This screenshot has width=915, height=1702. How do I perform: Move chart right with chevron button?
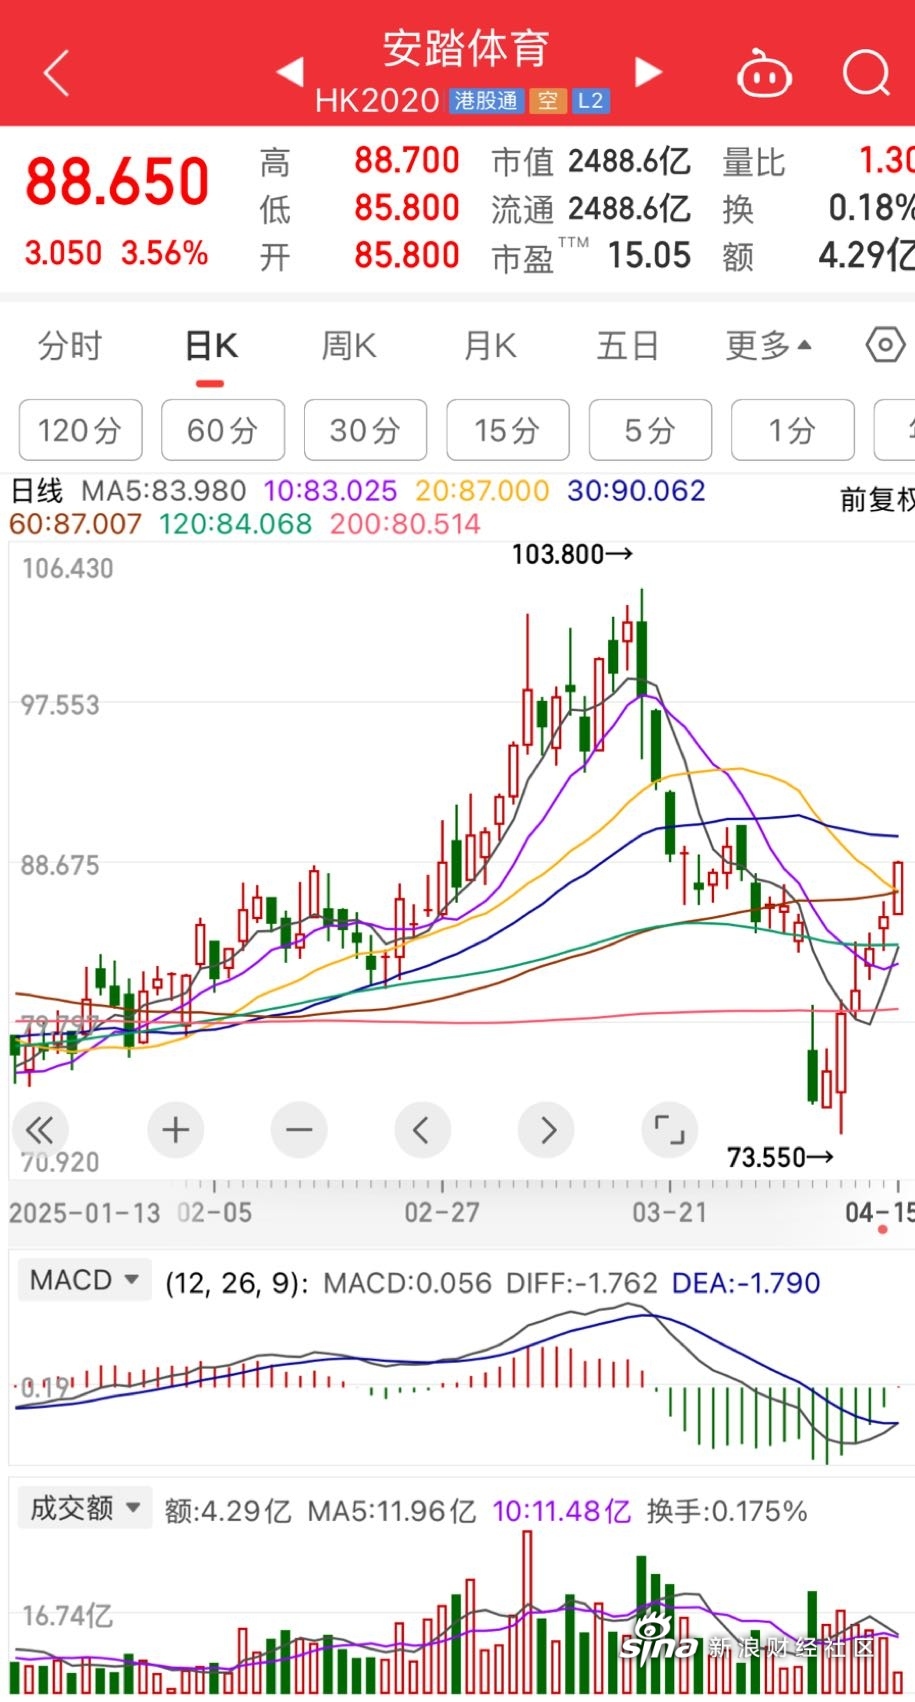[x=546, y=1130]
